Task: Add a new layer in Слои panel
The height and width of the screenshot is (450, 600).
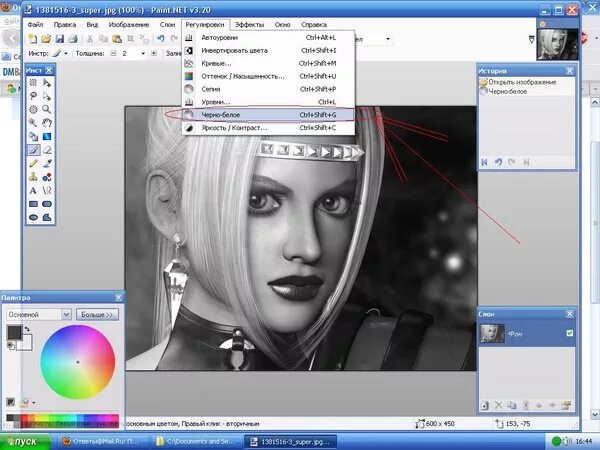Action: pos(485,405)
